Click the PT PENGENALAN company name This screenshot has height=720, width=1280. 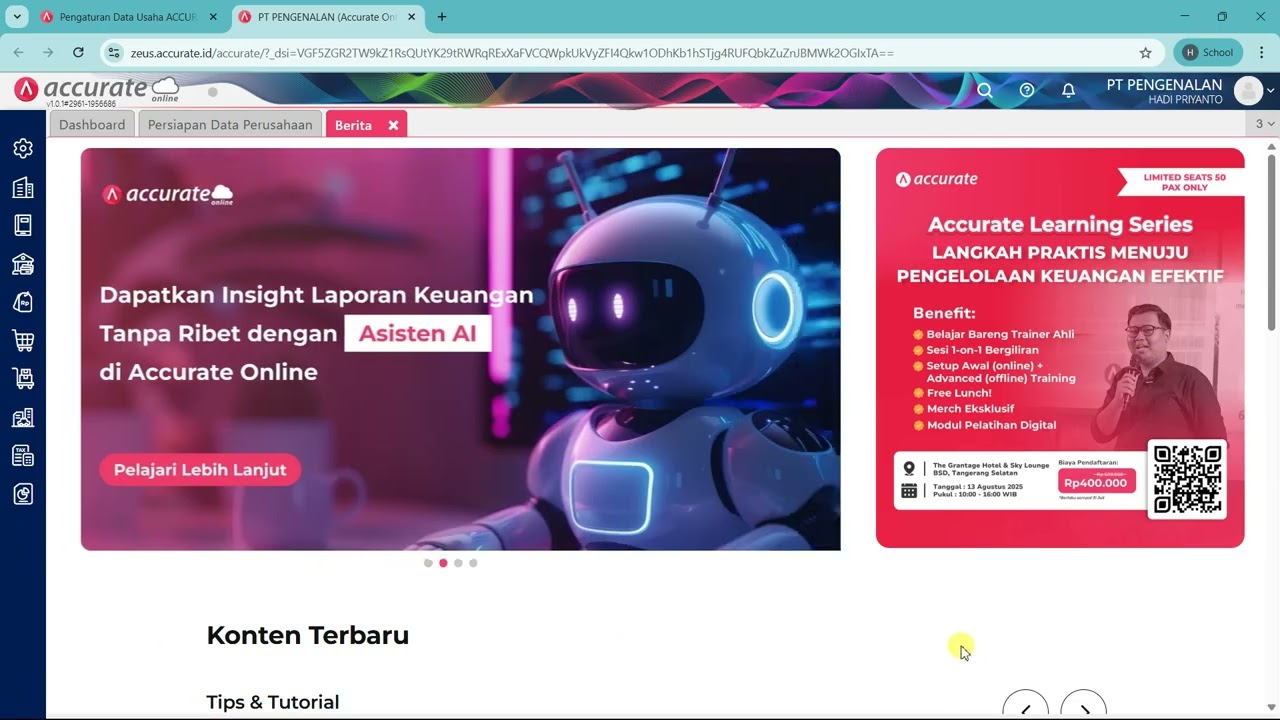click(x=1164, y=85)
